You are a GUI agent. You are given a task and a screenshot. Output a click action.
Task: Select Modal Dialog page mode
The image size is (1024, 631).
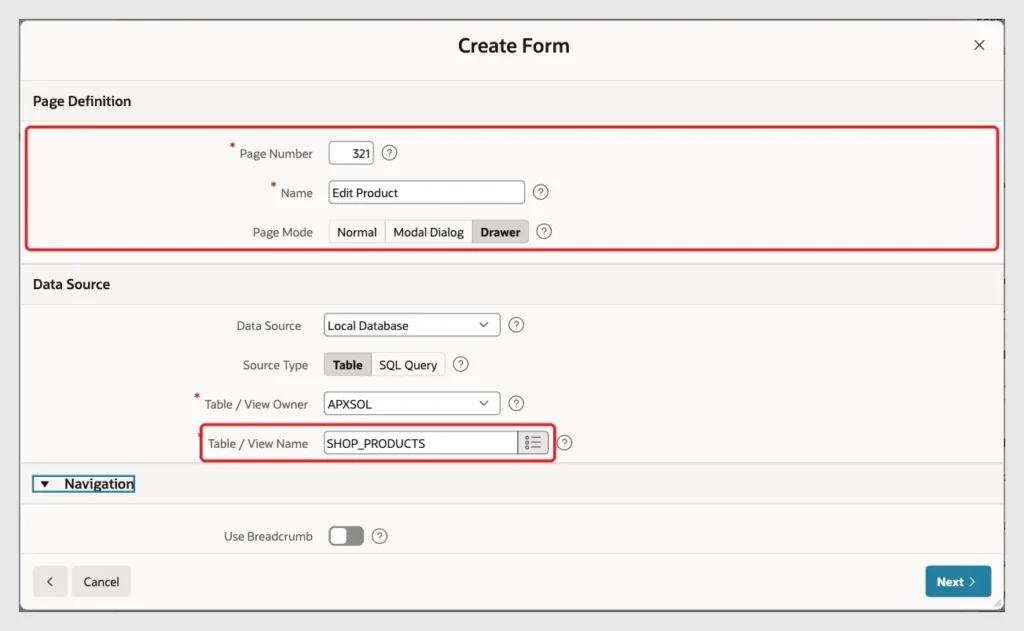coord(428,232)
